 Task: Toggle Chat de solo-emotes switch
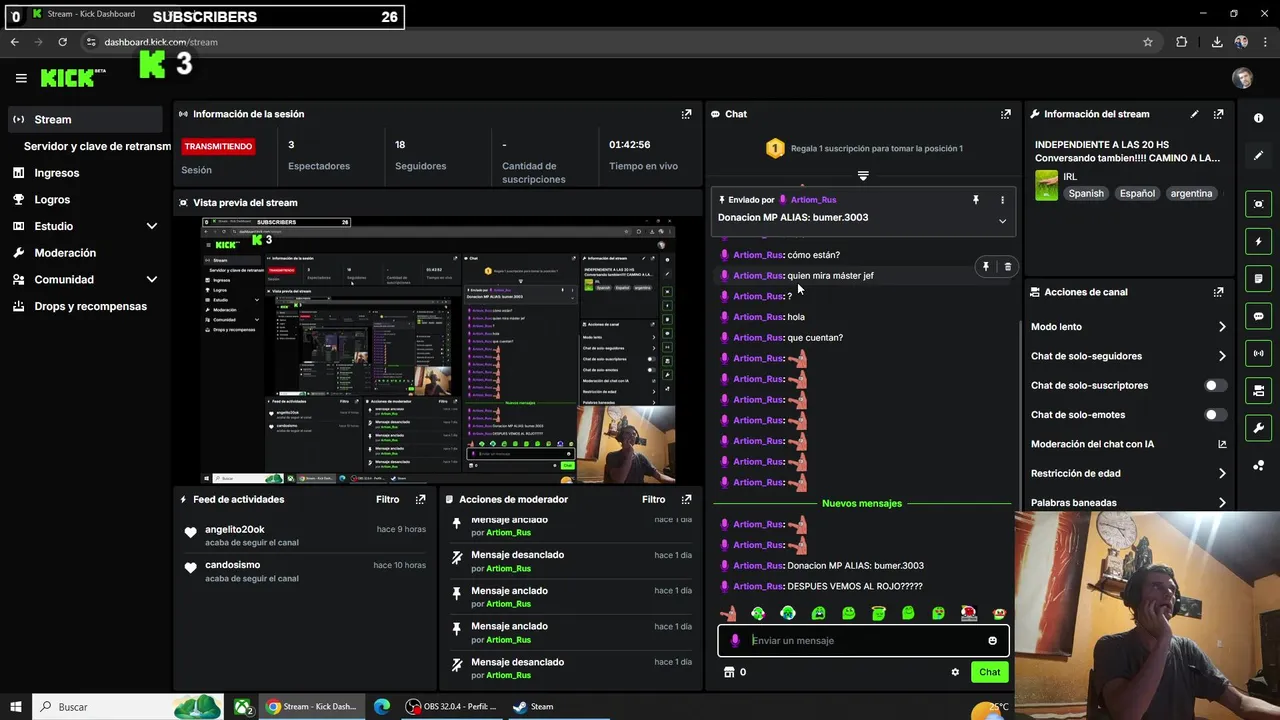click(x=1216, y=414)
